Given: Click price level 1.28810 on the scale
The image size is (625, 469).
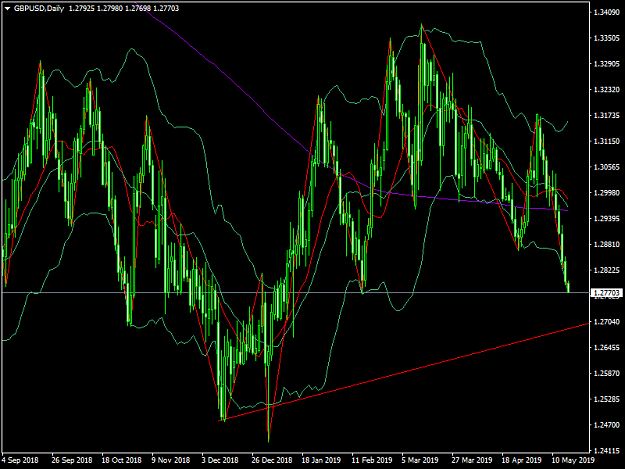Looking at the screenshot, I should [607, 244].
